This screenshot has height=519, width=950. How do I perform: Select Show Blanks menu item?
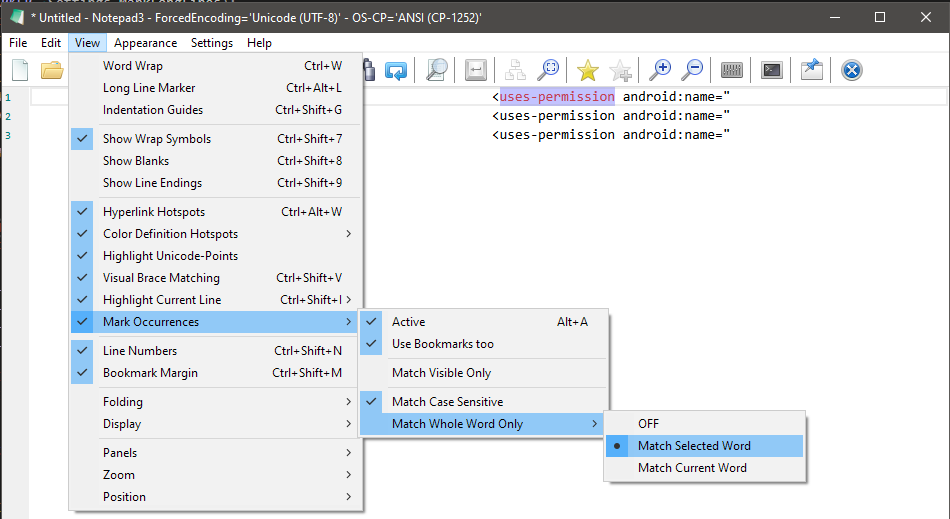216,161
